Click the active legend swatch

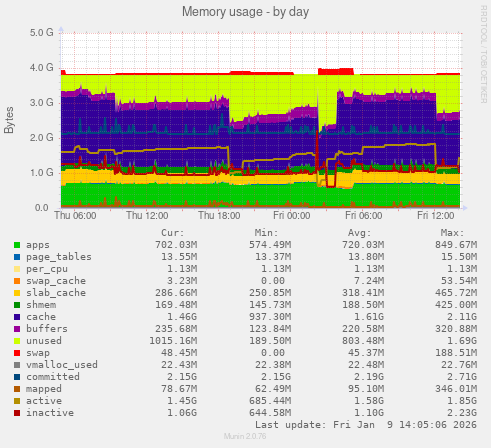pyautogui.click(x=17, y=401)
